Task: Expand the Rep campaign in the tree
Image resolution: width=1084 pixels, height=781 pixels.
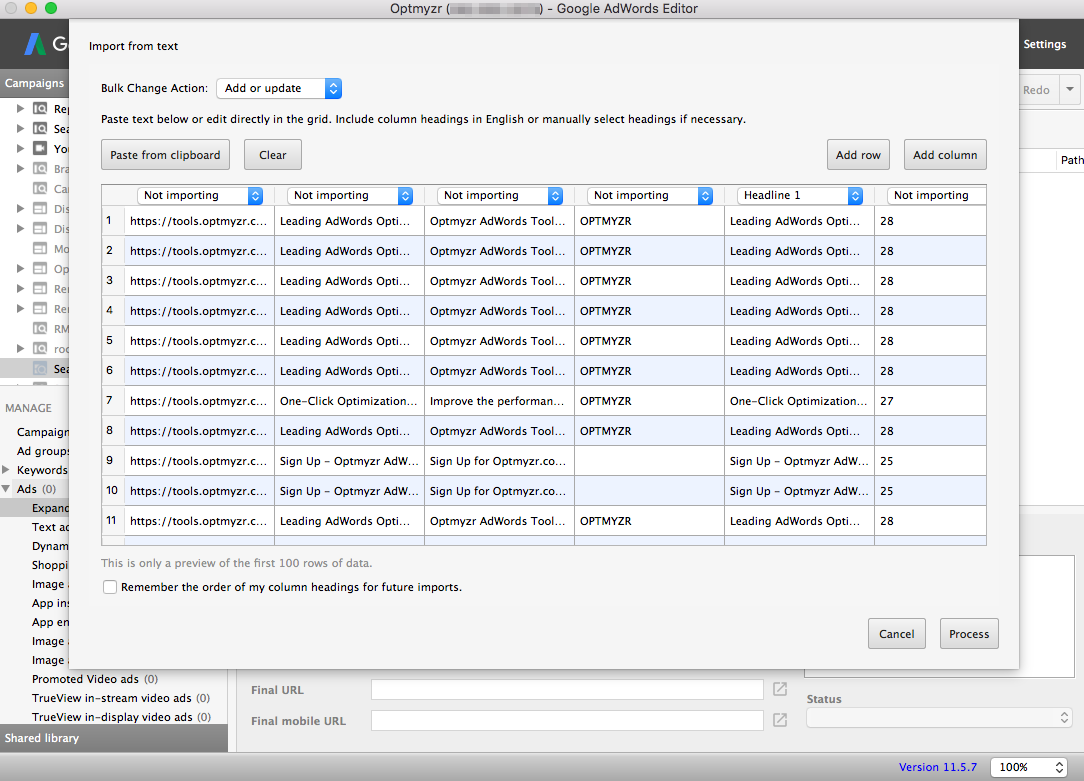Action: (x=20, y=109)
